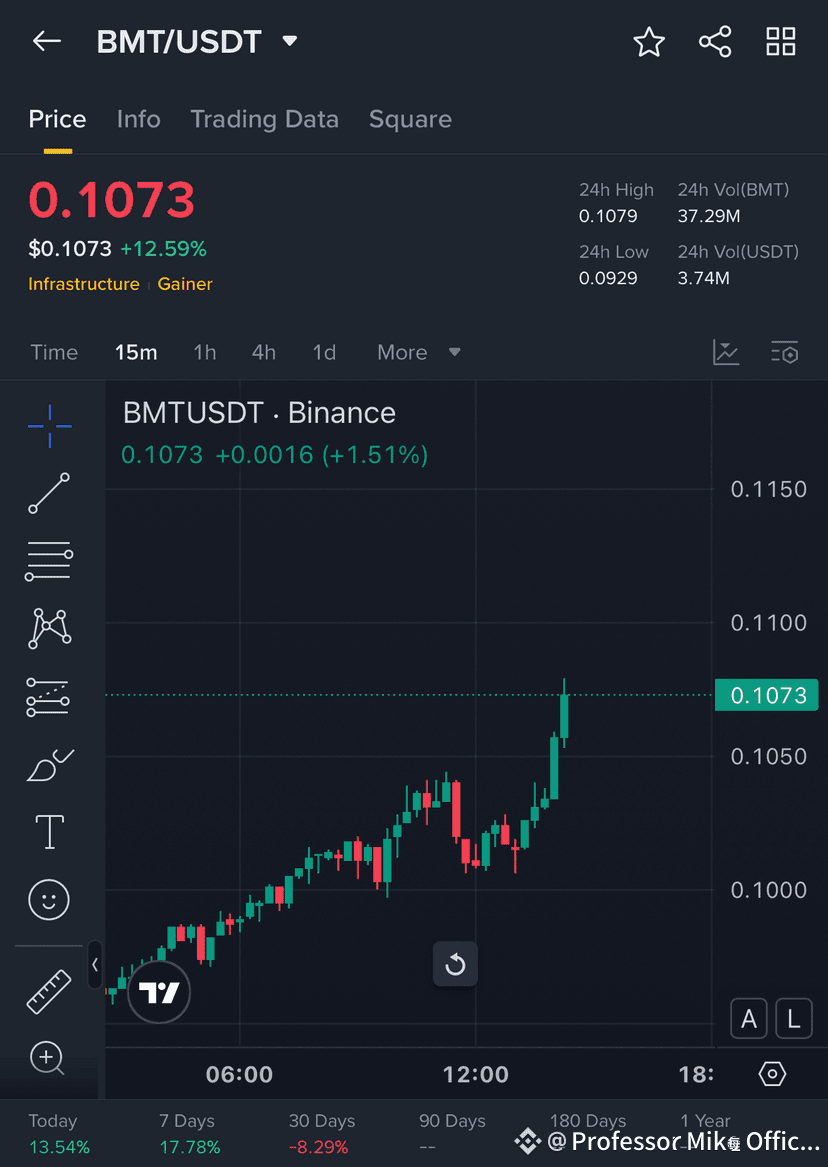828x1167 pixels.
Task: Open the Info tab
Action: (x=138, y=119)
